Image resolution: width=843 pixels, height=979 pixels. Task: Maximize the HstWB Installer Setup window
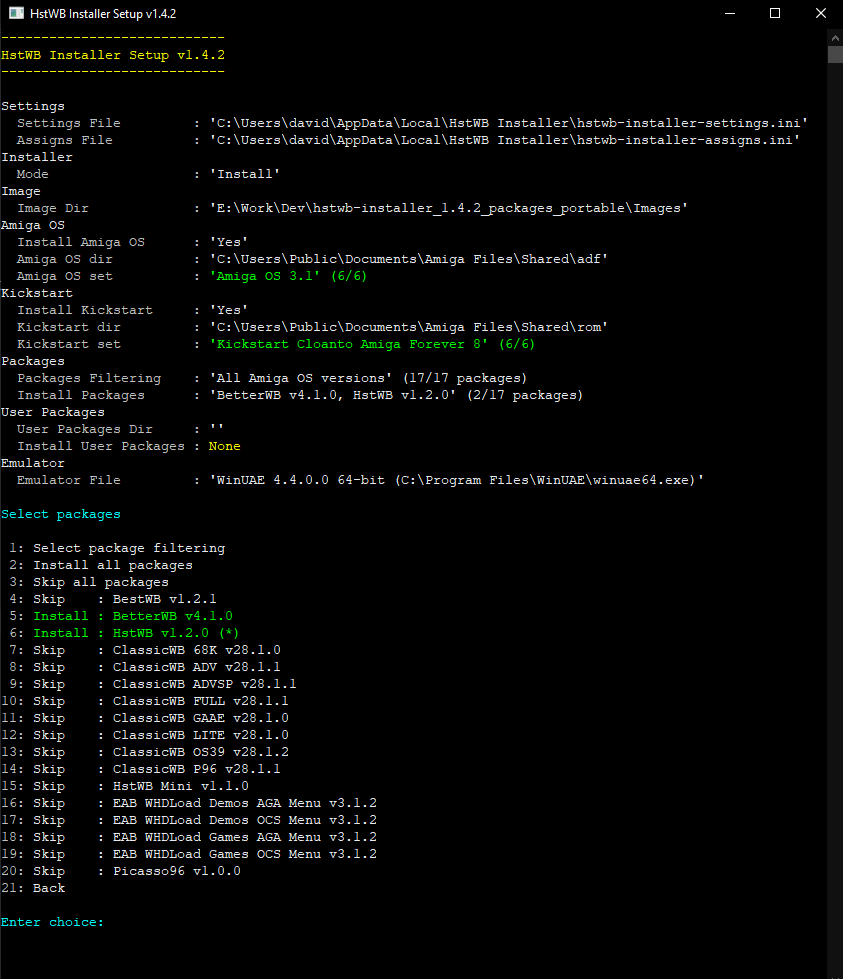click(775, 13)
